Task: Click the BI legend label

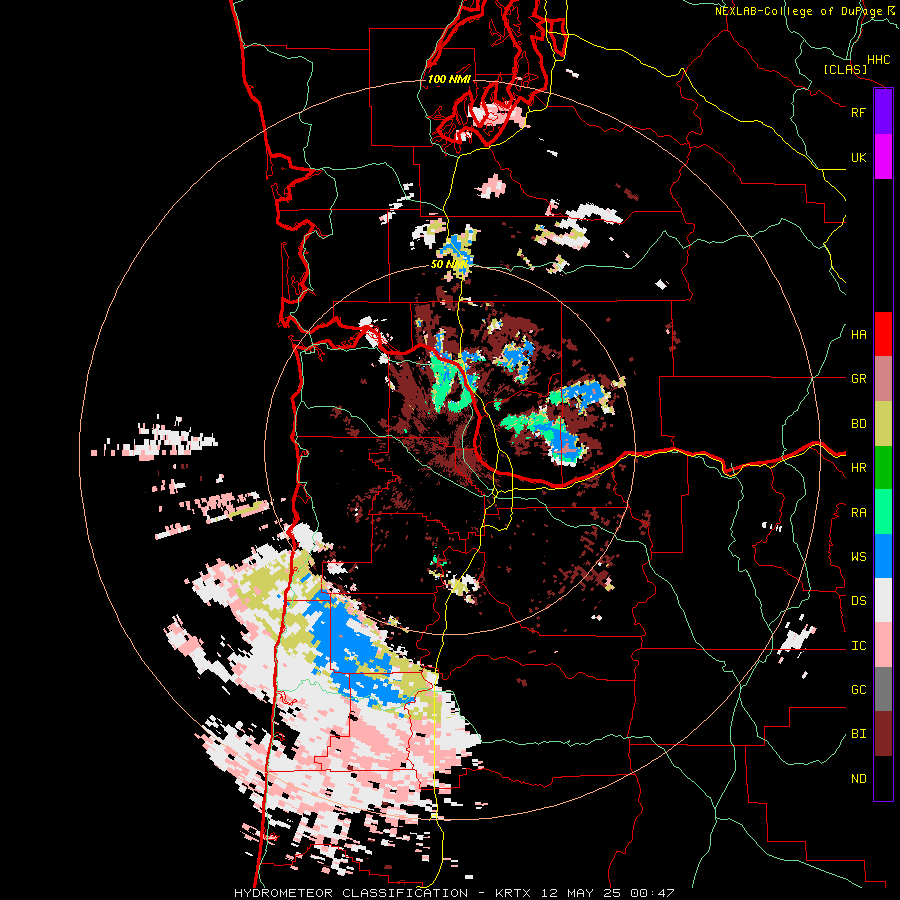Action: point(858,734)
